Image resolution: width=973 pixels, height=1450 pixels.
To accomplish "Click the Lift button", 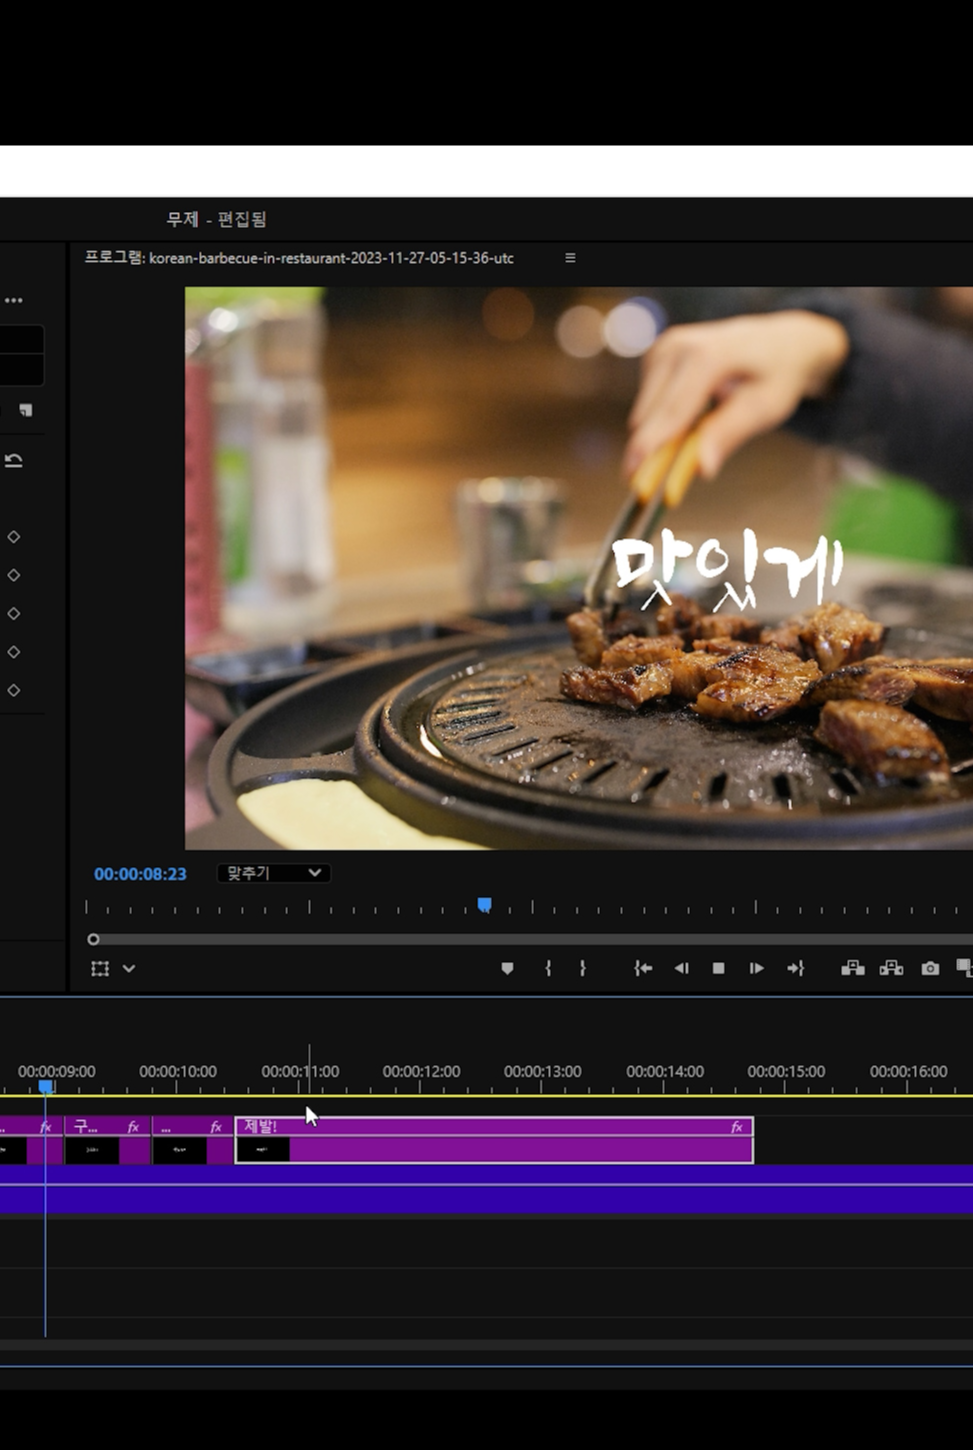I will tap(852, 968).
